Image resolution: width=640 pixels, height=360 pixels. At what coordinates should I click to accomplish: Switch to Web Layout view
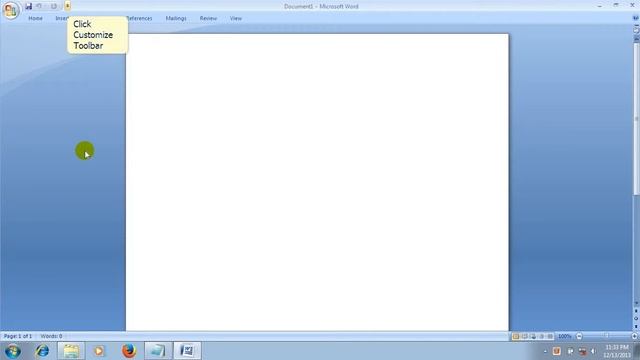click(x=533, y=336)
